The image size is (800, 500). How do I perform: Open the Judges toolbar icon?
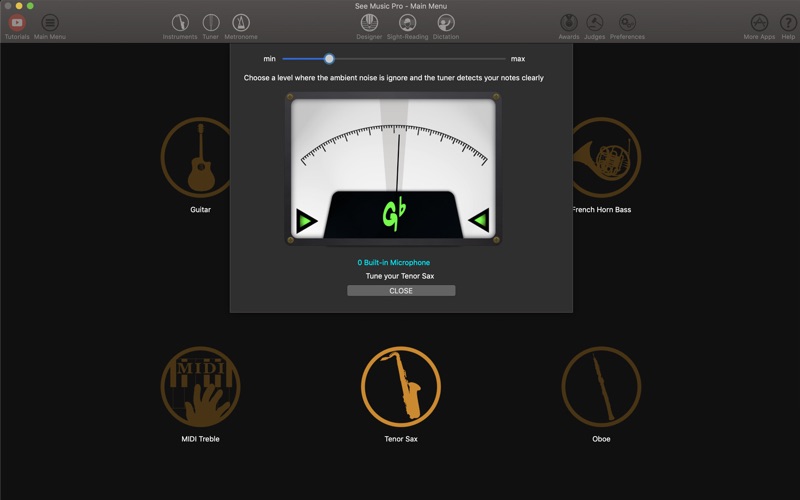click(594, 23)
